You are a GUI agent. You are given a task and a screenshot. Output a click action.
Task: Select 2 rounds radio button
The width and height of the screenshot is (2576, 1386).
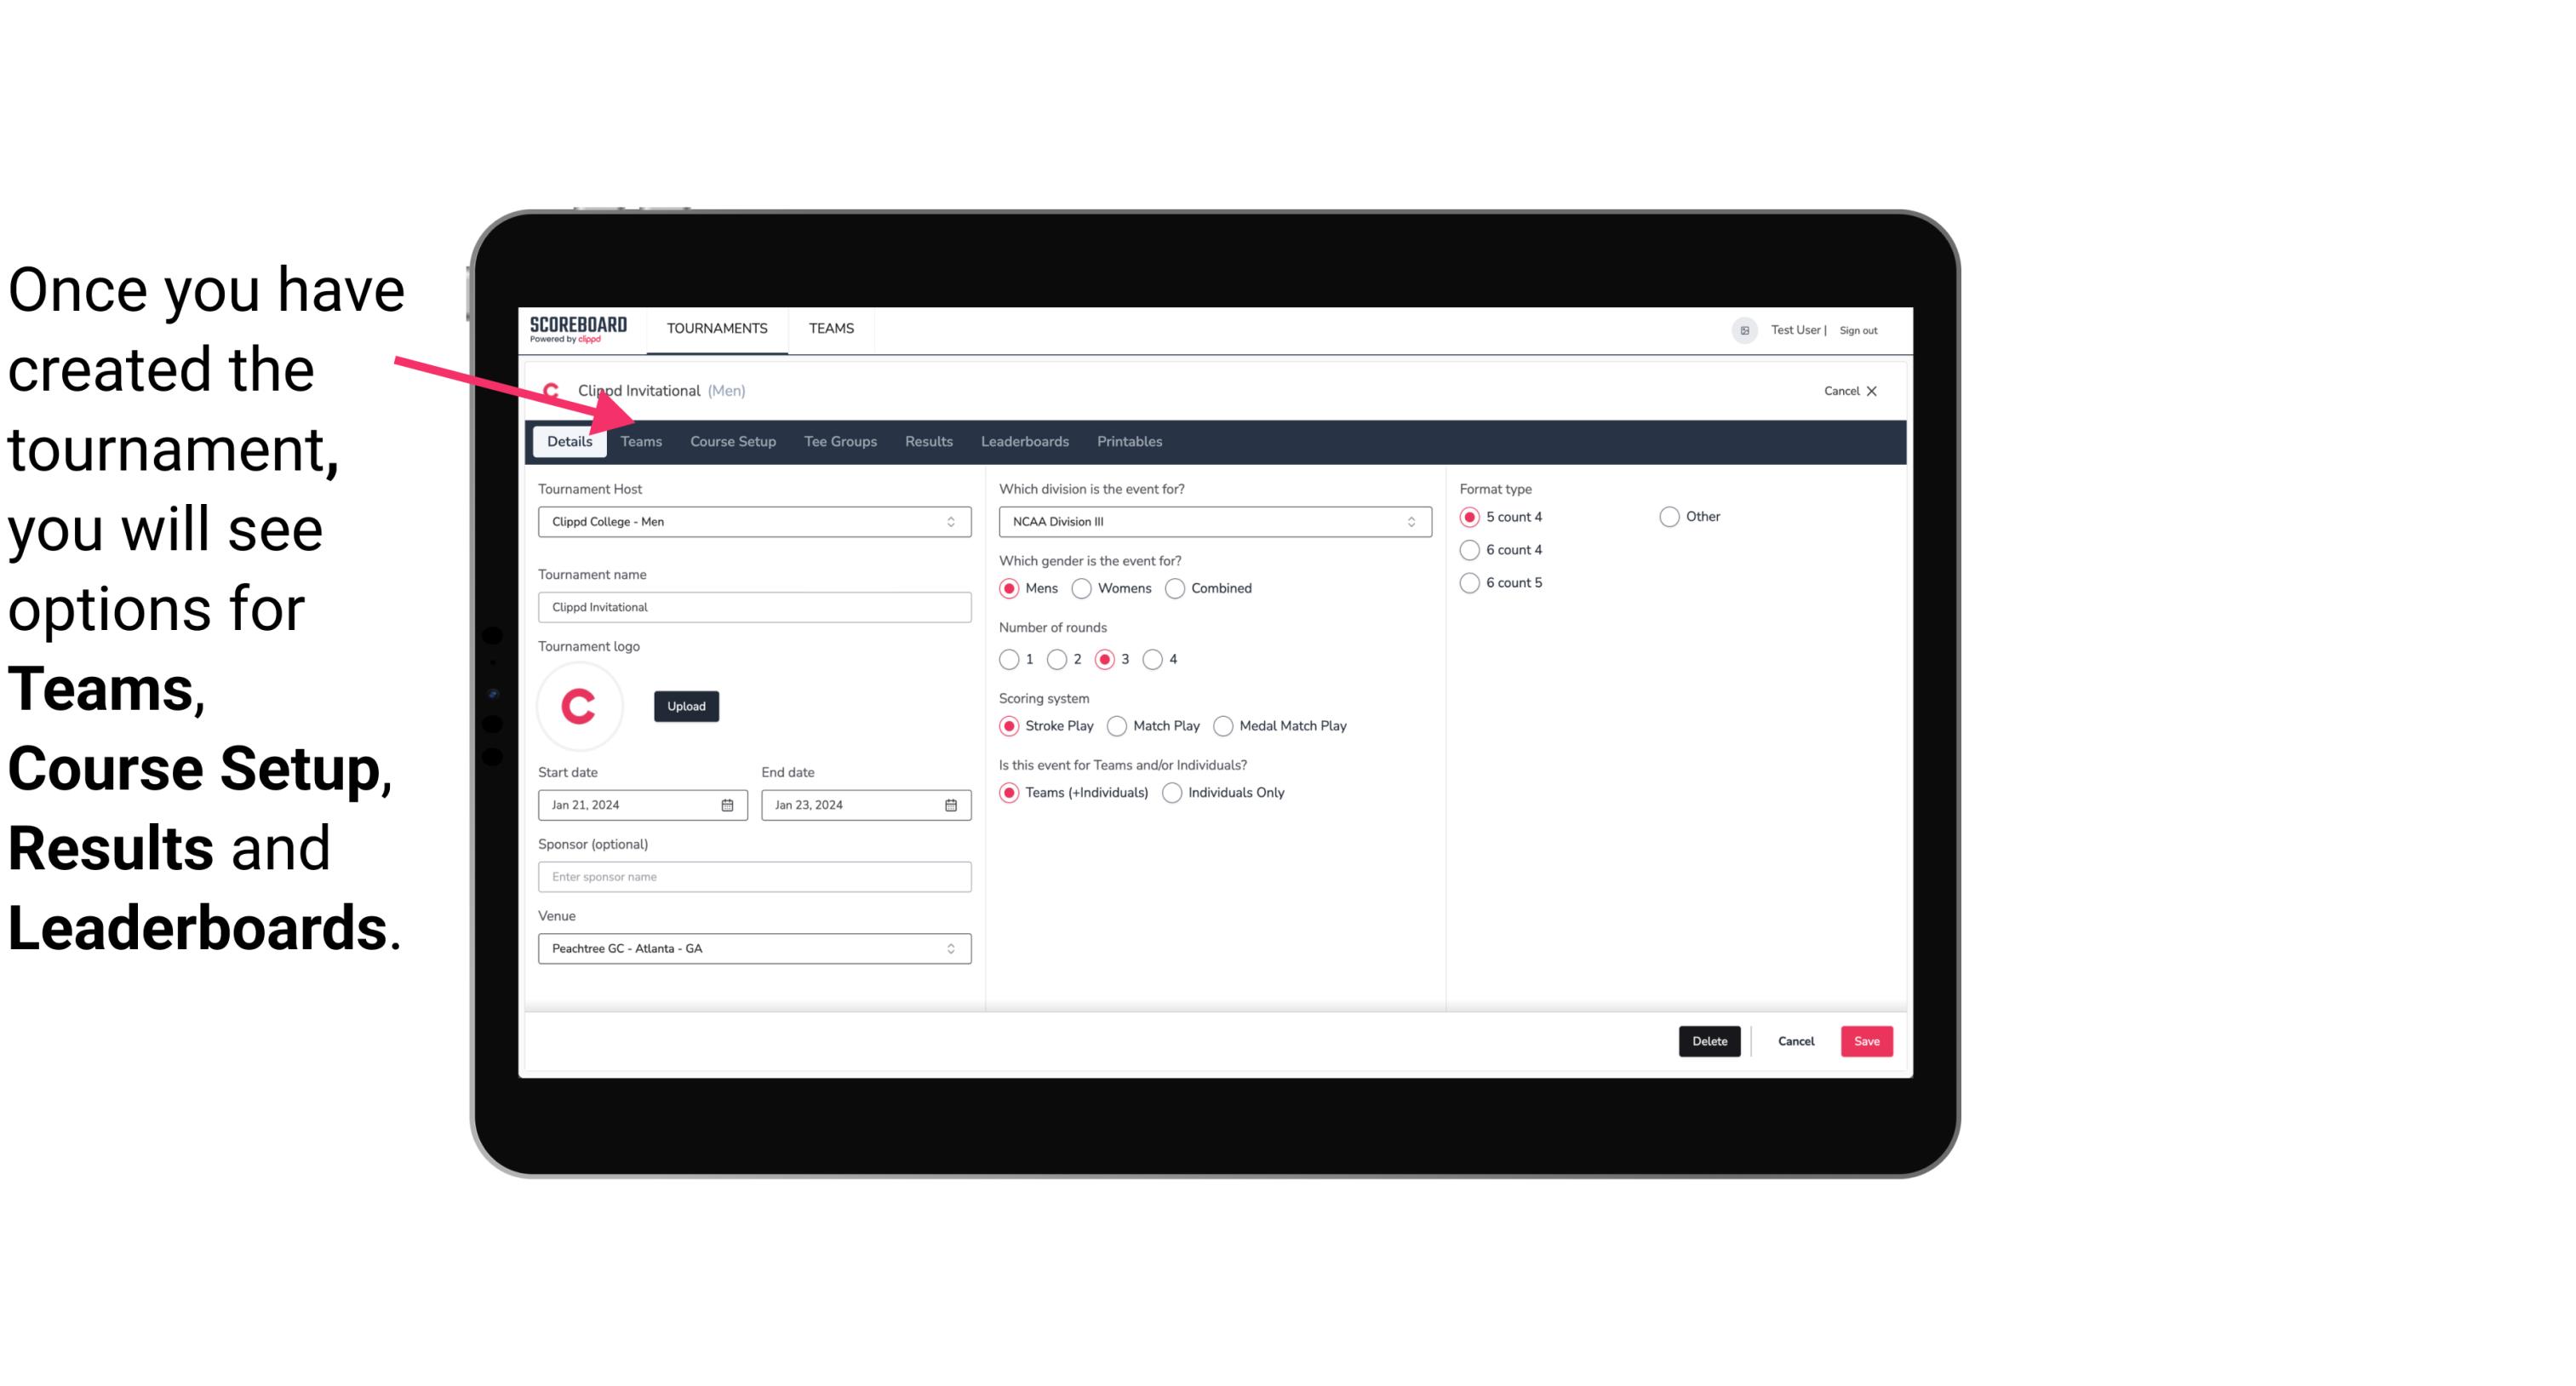click(1061, 659)
